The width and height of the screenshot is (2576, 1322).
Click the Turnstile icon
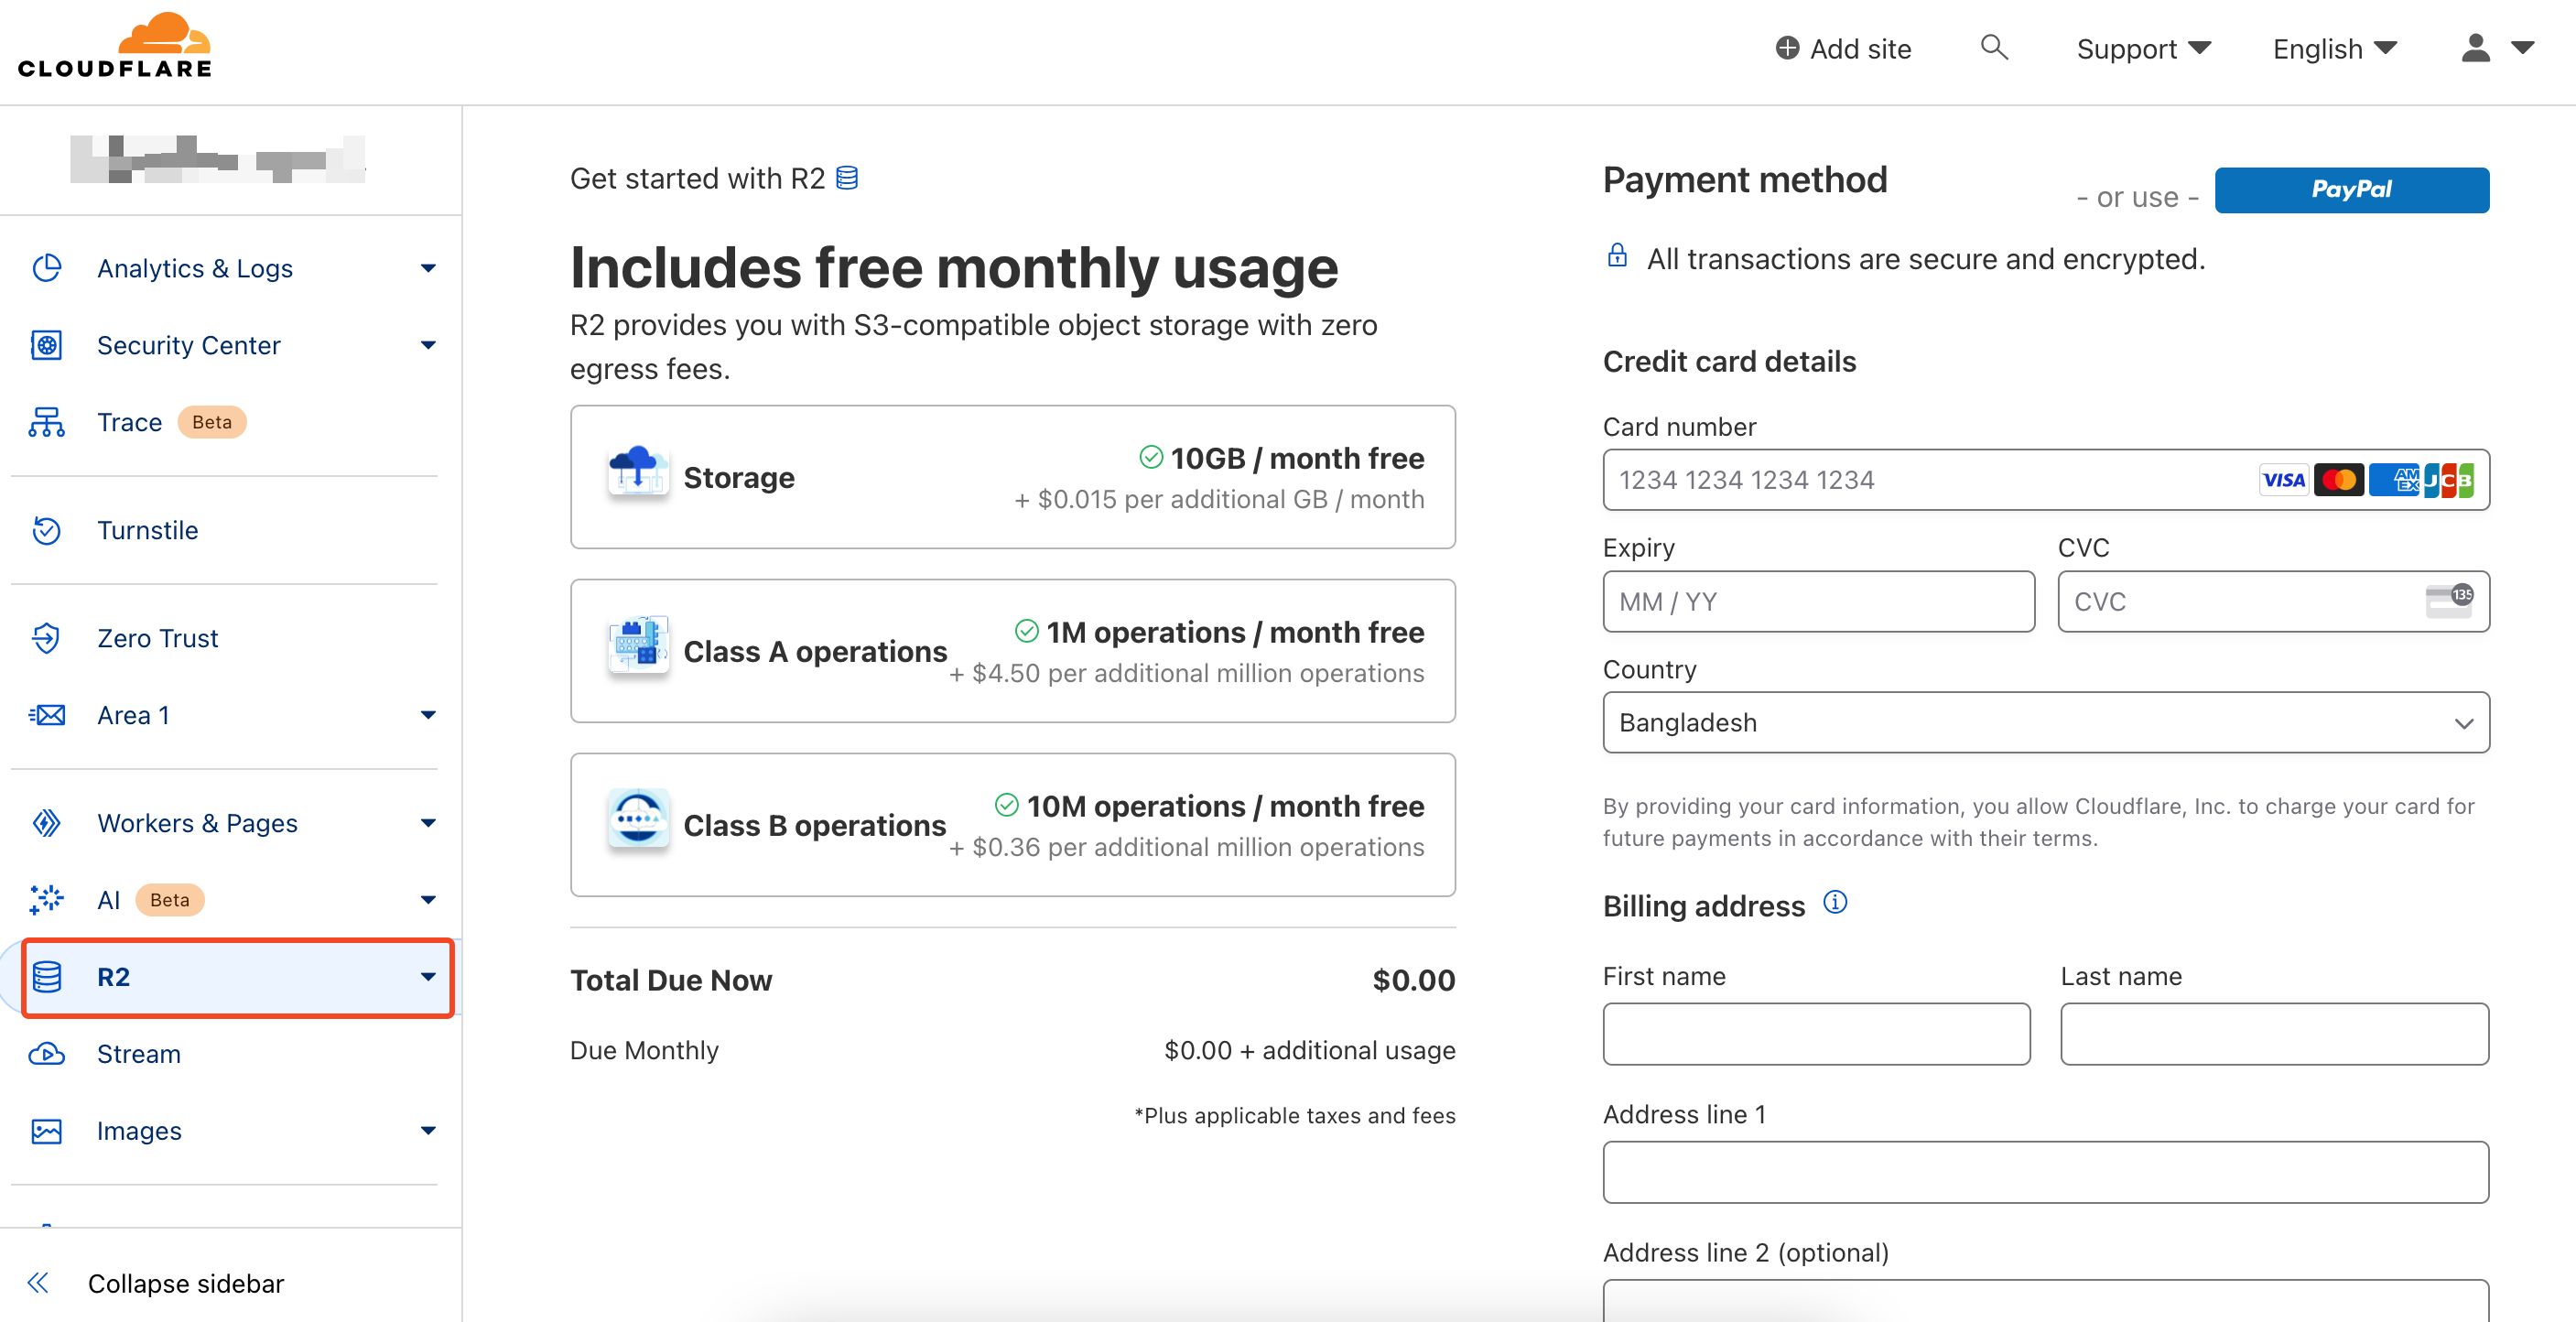46,529
